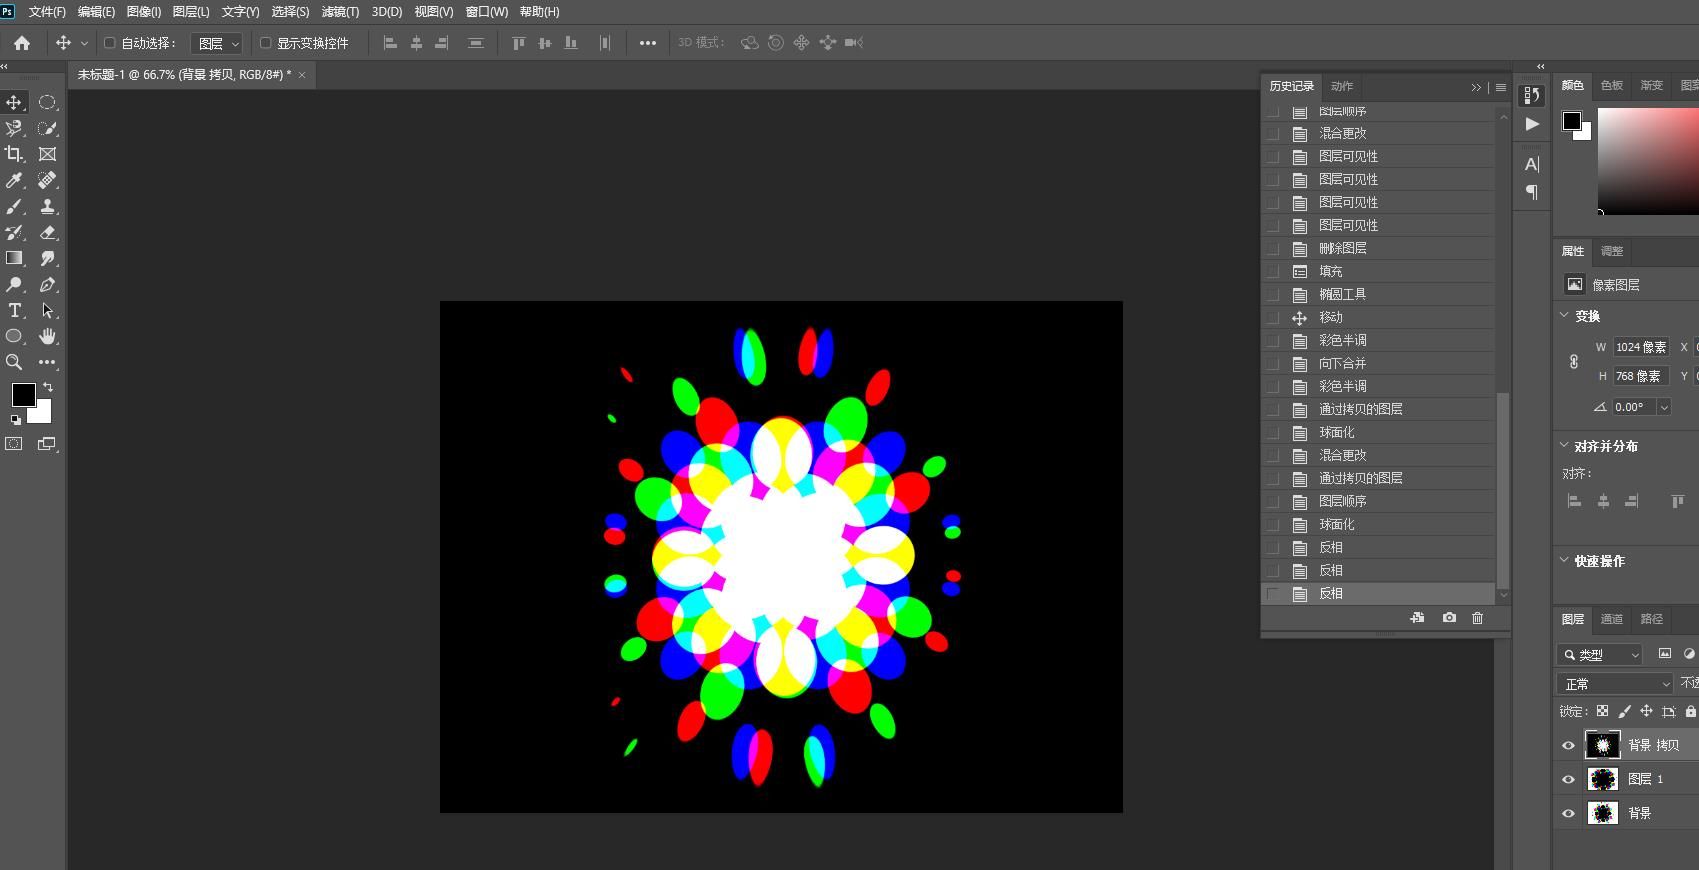1699x870 pixels.
Task: Collapse the 对齐并分布 section
Action: pos(1565,446)
